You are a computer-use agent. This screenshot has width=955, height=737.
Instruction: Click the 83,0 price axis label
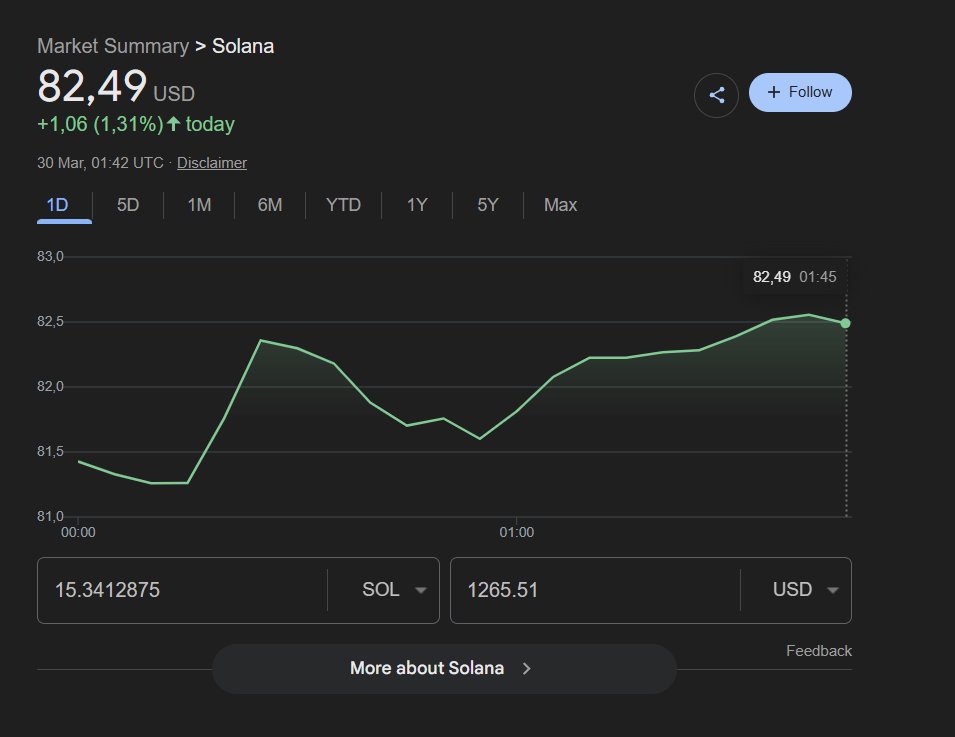click(50, 256)
